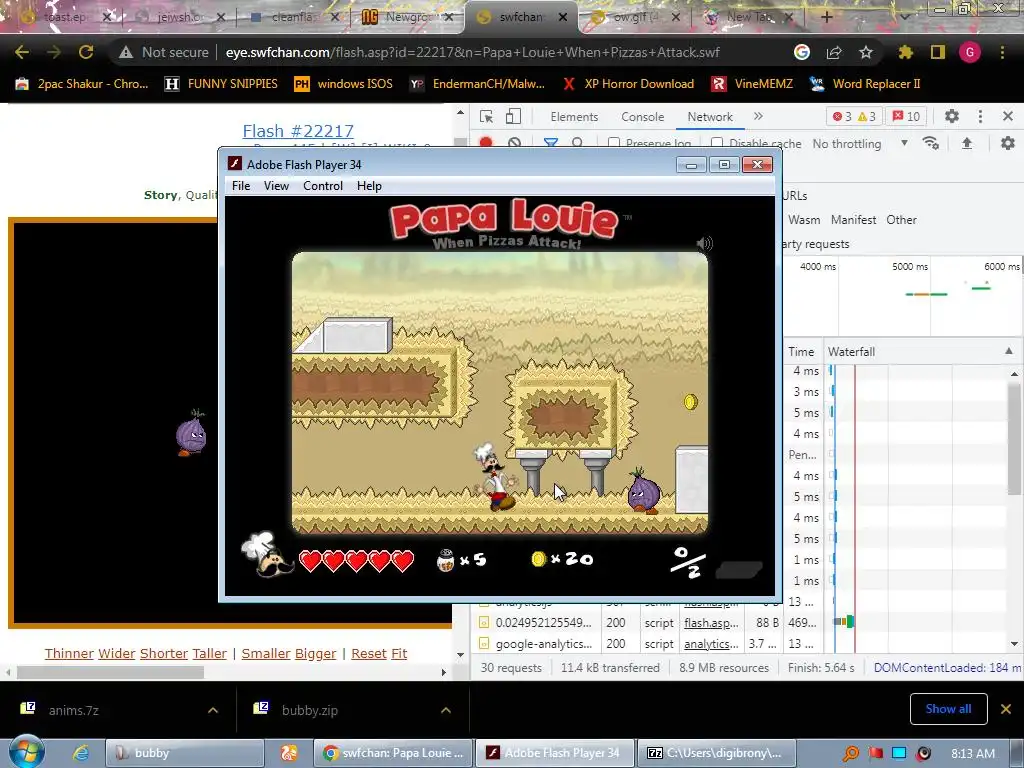Viewport: 1024px width, 768px height.
Task: Open the XP Horror Download bookmark
Action: 630,84
